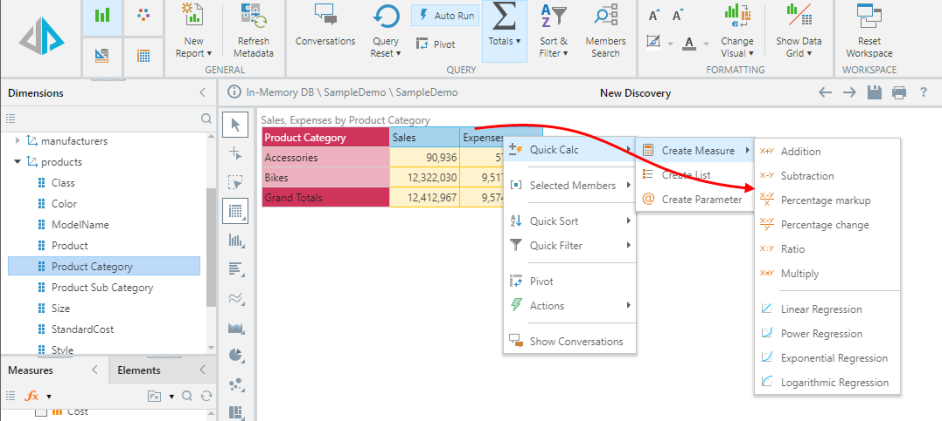Image resolution: width=942 pixels, height=421 pixels.
Task: Choose the Subtraction quick calc
Action: pyautogui.click(x=827, y=176)
